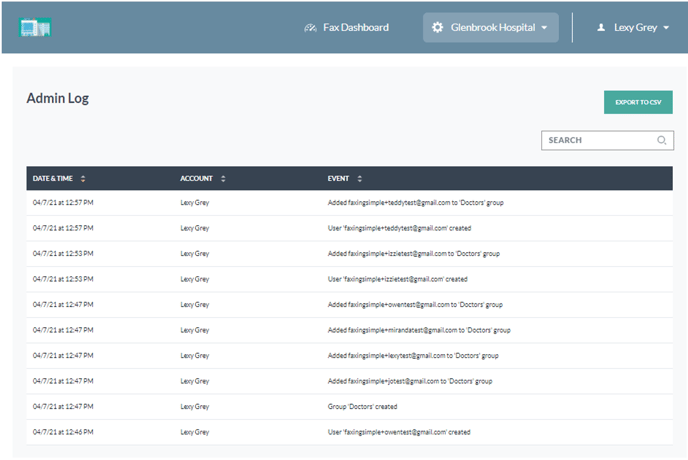Image resolution: width=688 pixels, height=460 pixels.
Task: Expand the Glenbrook Hospital dropdown arrow
Action: point(544,28)
